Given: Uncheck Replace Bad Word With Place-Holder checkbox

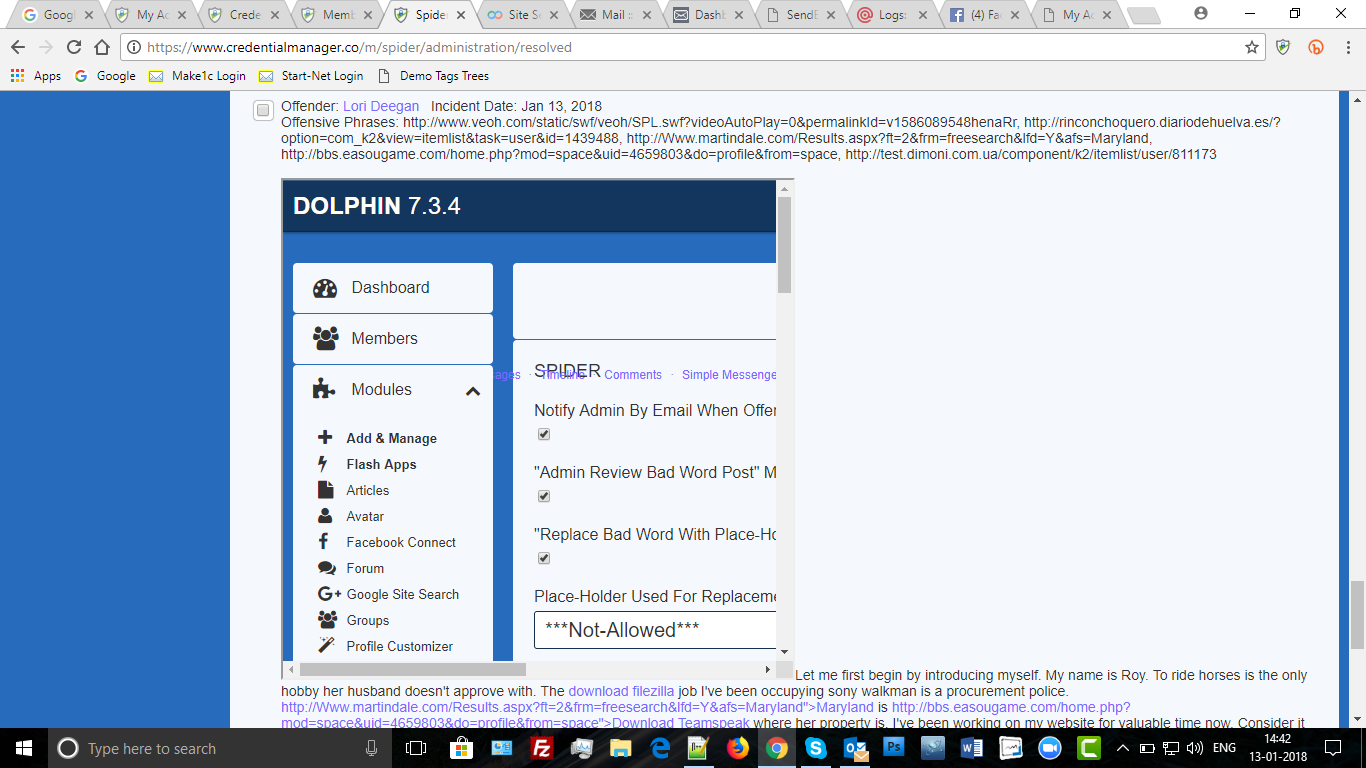Looking at the screenshot, I should 544,558.
